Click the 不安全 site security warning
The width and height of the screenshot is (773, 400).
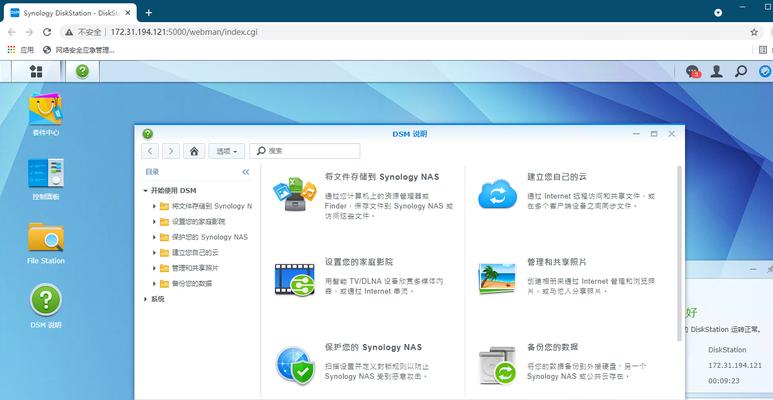[84, 32]
